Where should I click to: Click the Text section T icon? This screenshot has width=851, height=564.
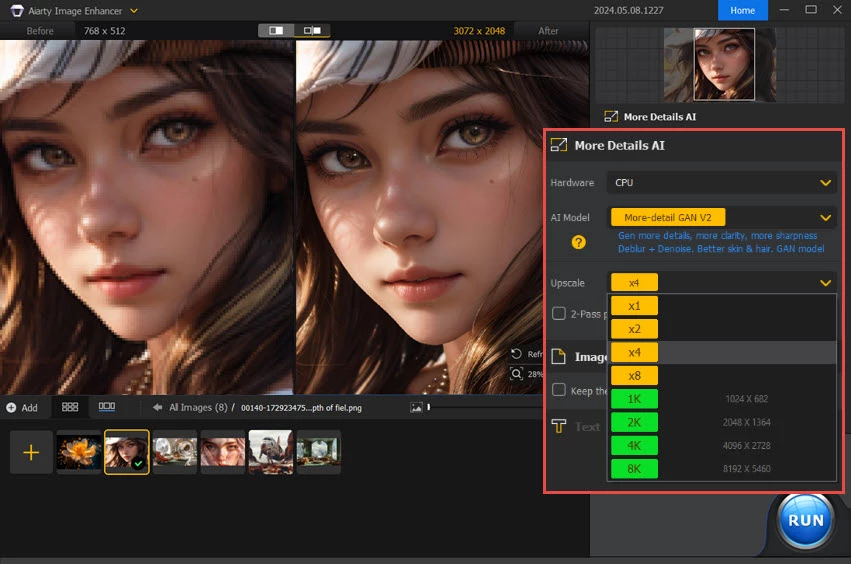(x=558, y=426)
